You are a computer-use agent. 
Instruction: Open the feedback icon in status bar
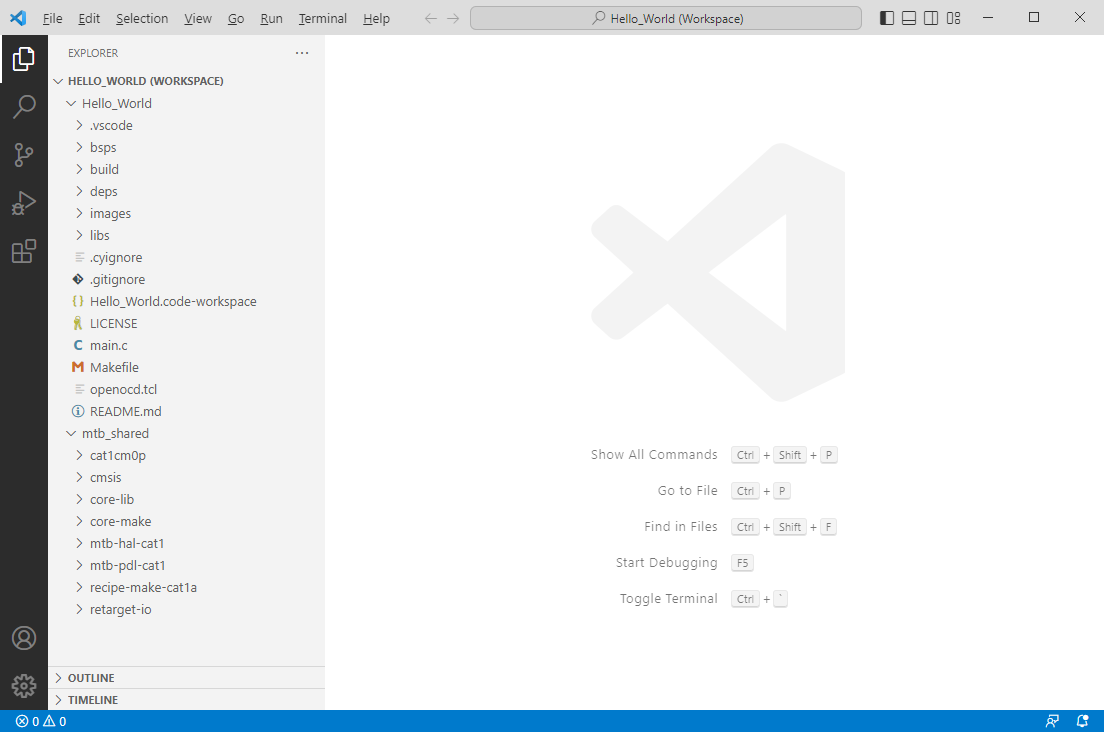1053,721
